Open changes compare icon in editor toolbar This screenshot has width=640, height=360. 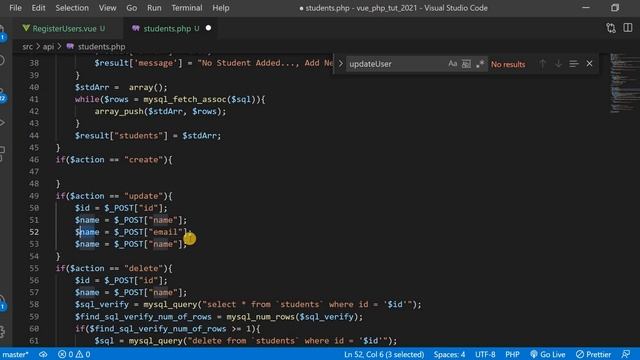(x=611, y=28)
